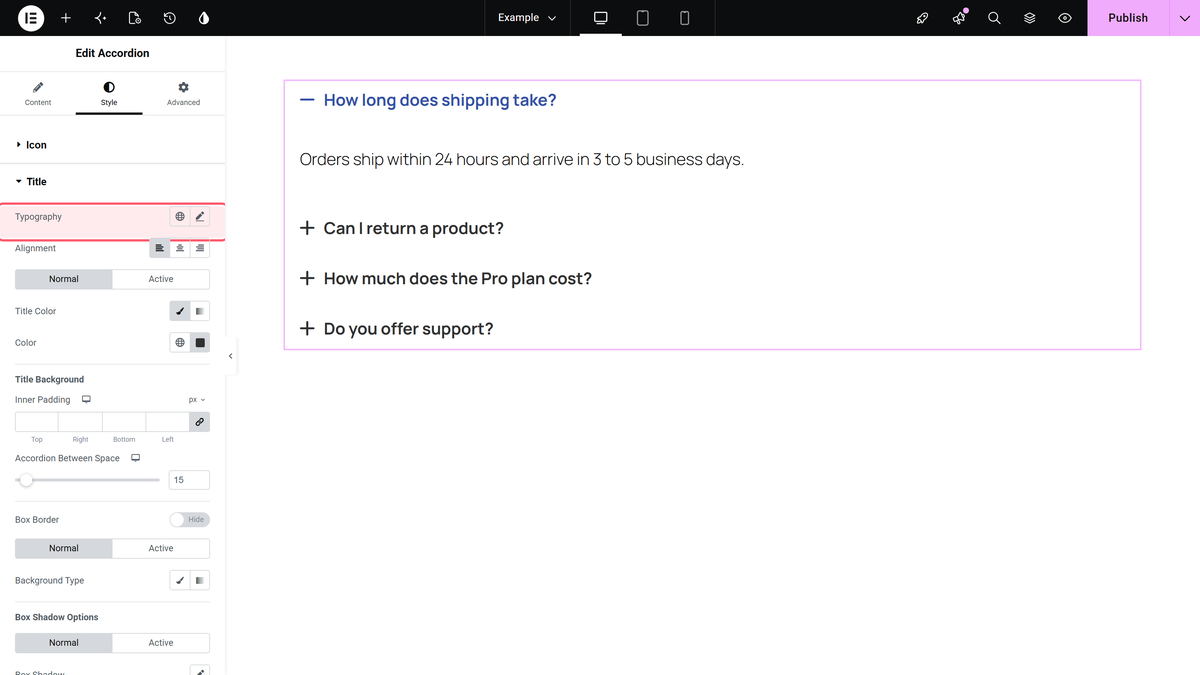Open the Example document dropdown
The image size is (1200, 675).
527,18
